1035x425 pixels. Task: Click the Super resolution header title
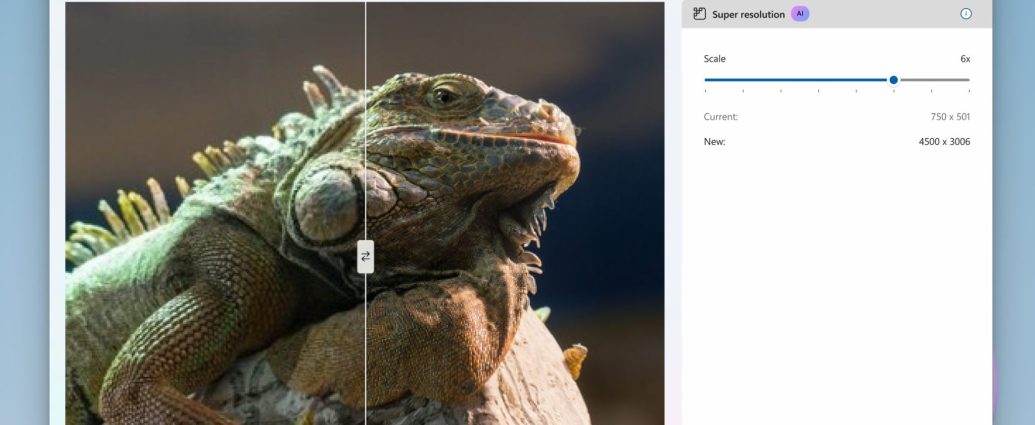[x=748, y=14]
